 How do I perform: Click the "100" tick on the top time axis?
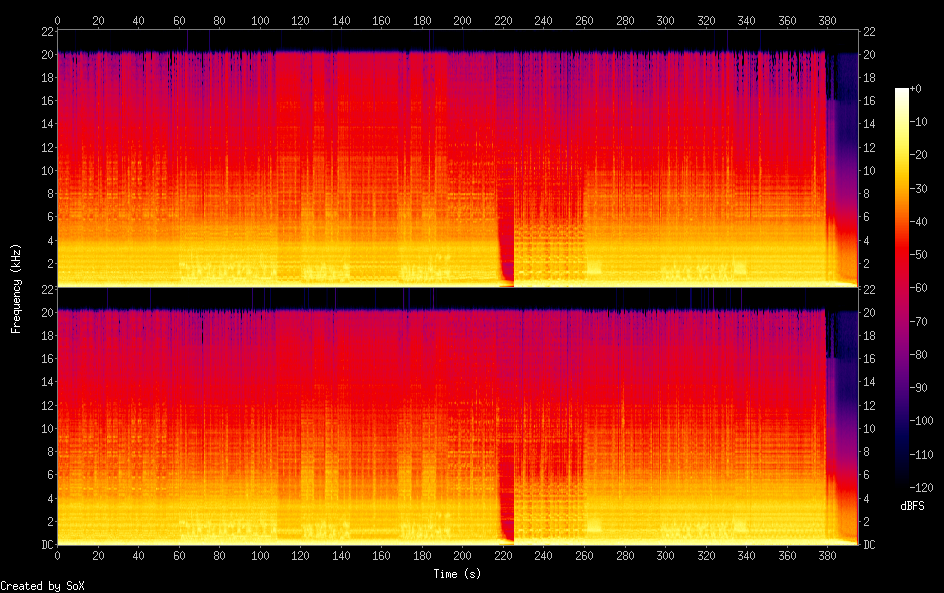click(x=260, y=20)
